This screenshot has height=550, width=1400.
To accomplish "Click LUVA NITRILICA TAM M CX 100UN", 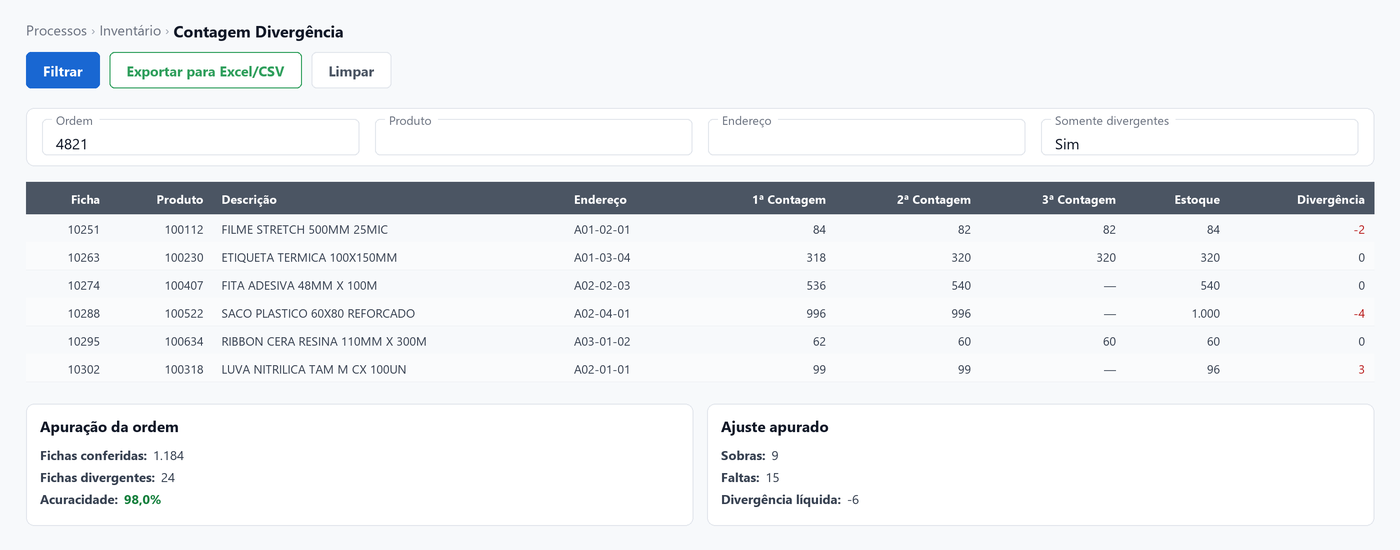I will pyautogui.click(x=314, y=369).
